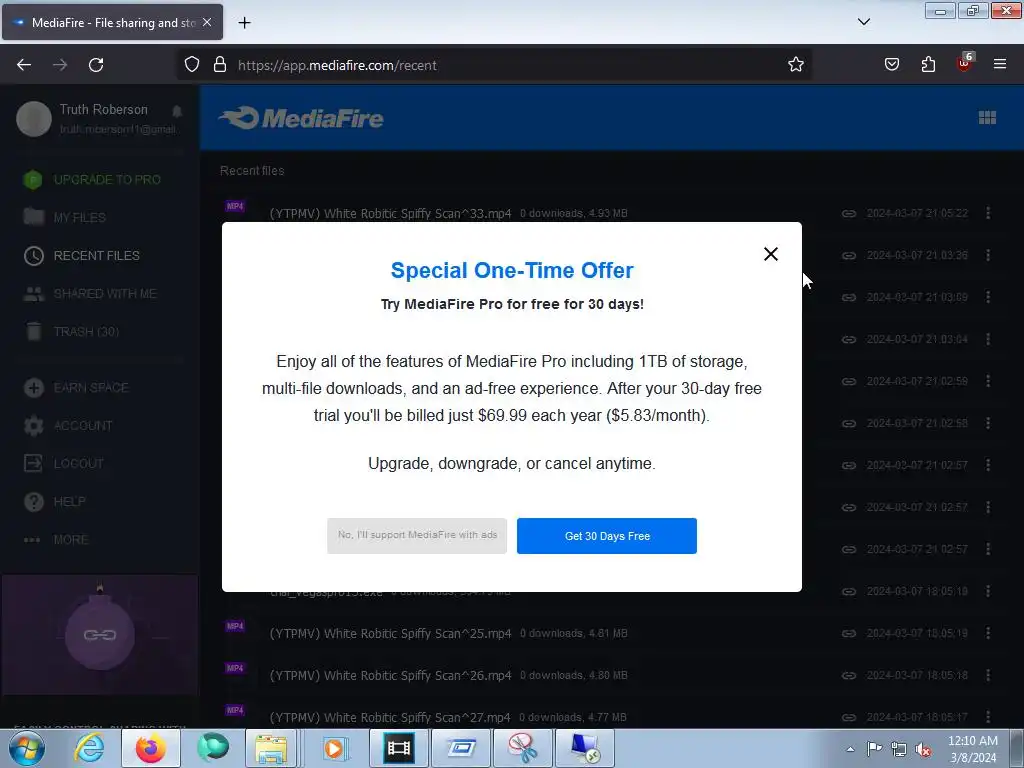Open the Windows Start menu
This screenshot has height=768, width=1024.
coord(27,748)
